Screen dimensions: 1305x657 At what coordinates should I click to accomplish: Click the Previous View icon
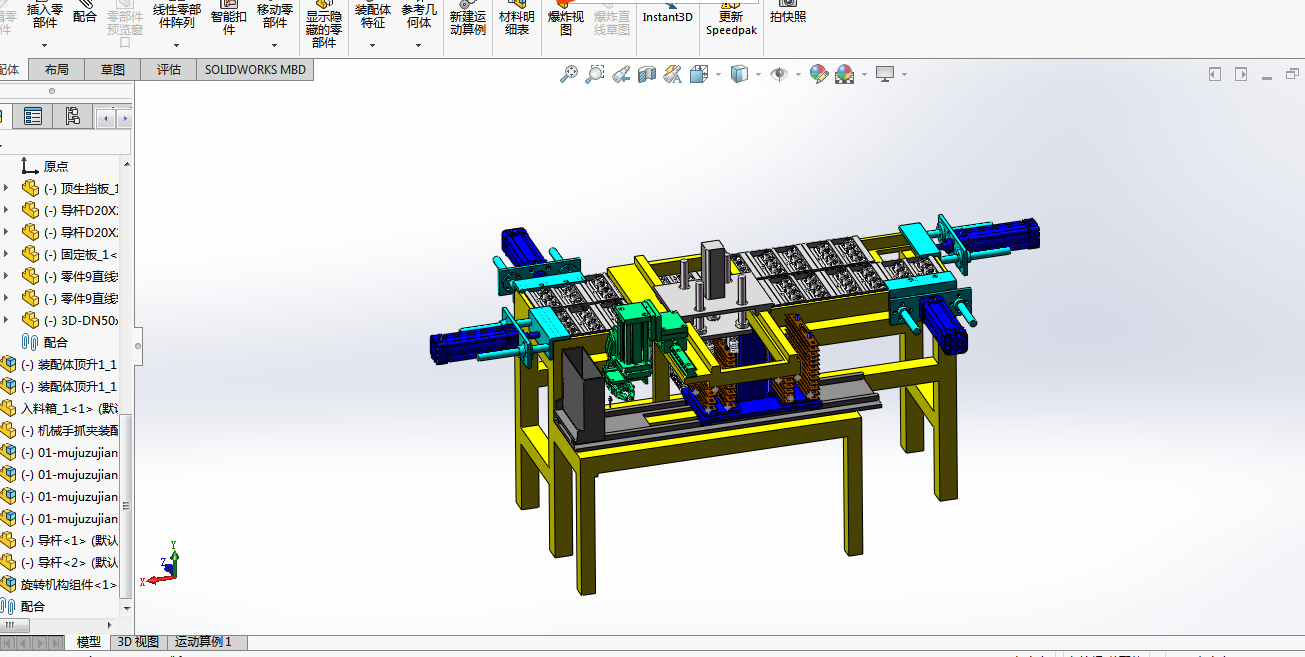point(621,74)
